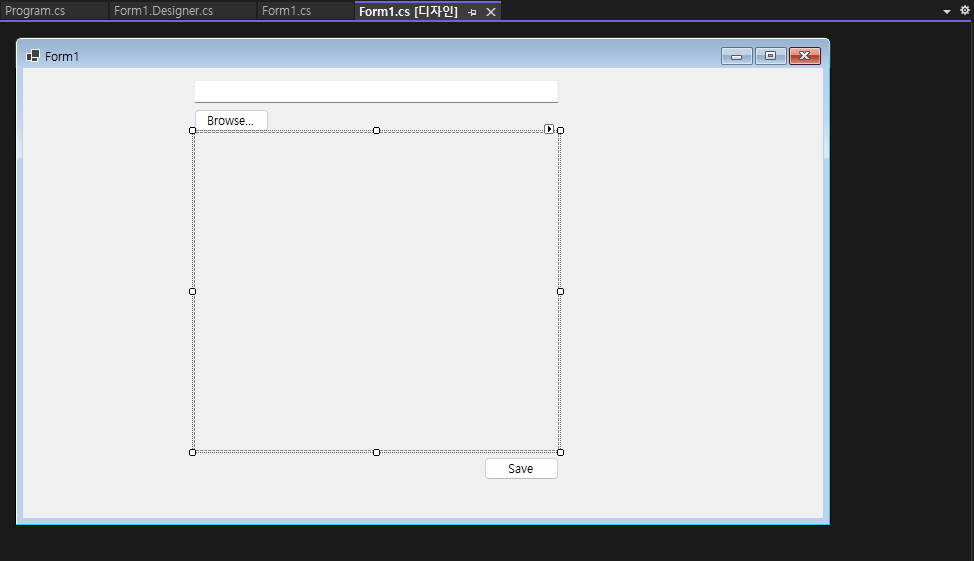Open the tab settings gear icon
The image size is (974, 561).
965,10
